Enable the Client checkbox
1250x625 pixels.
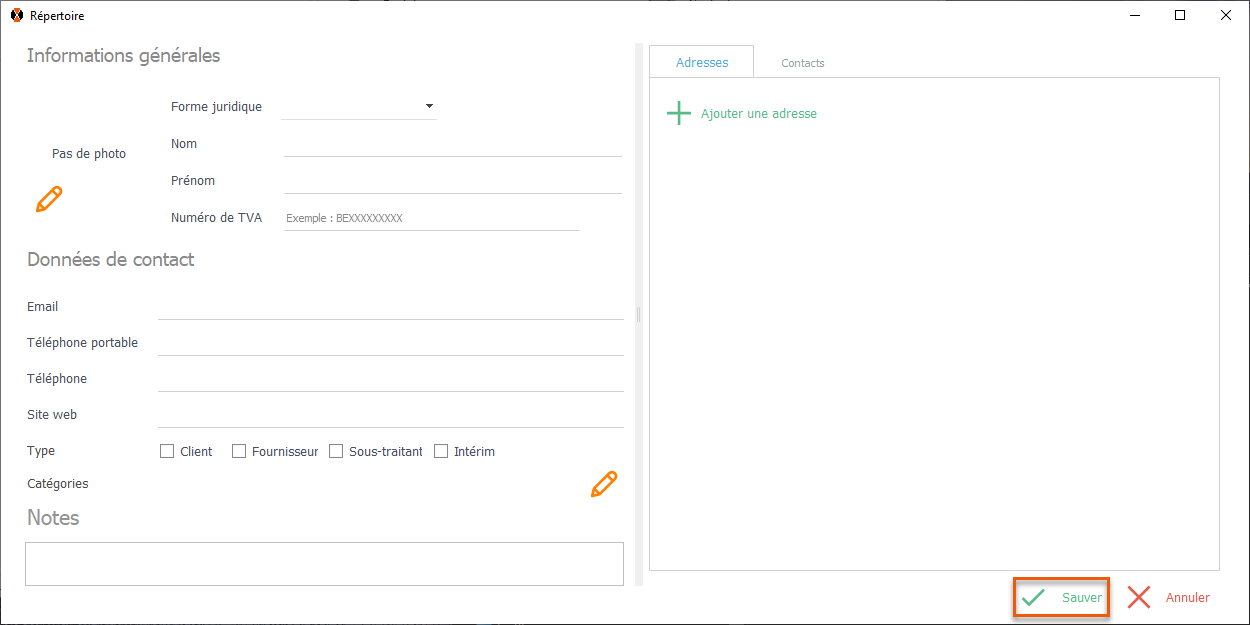167,451
